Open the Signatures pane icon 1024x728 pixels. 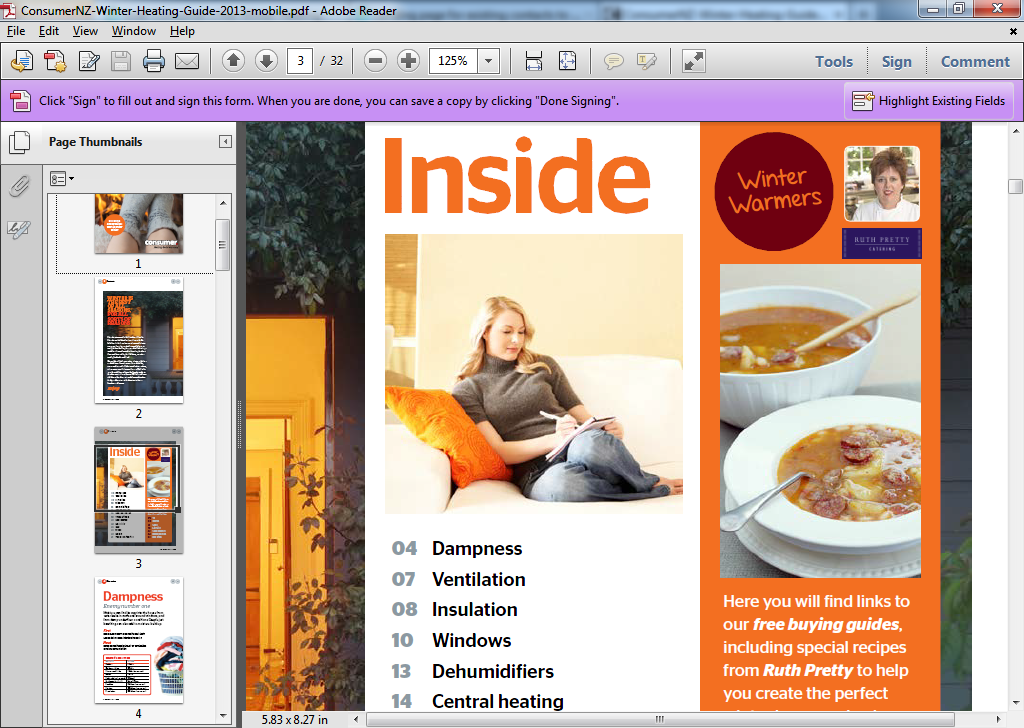(x=19, y=229)
